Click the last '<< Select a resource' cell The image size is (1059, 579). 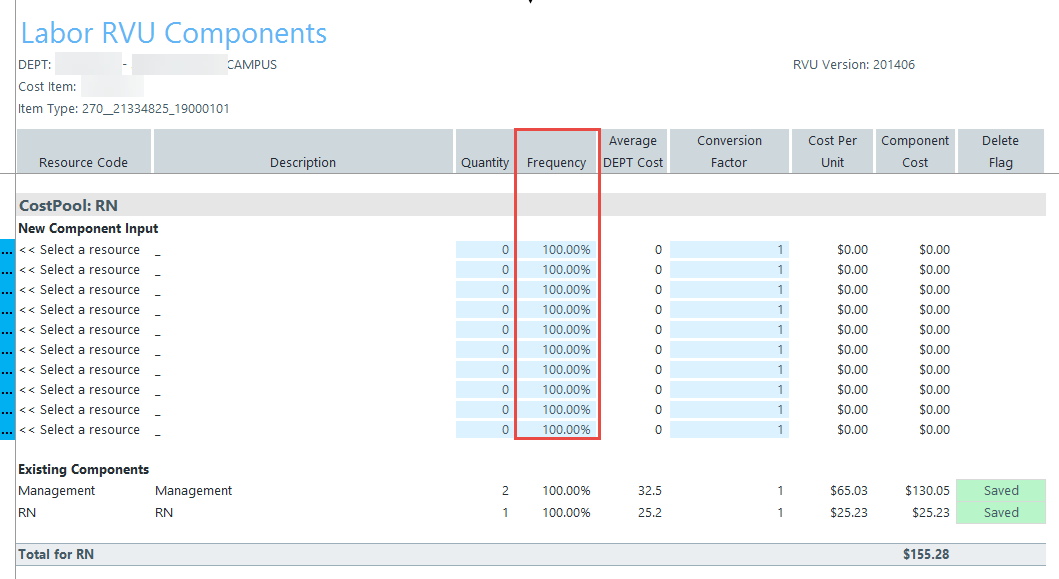(x=80, y=430)
